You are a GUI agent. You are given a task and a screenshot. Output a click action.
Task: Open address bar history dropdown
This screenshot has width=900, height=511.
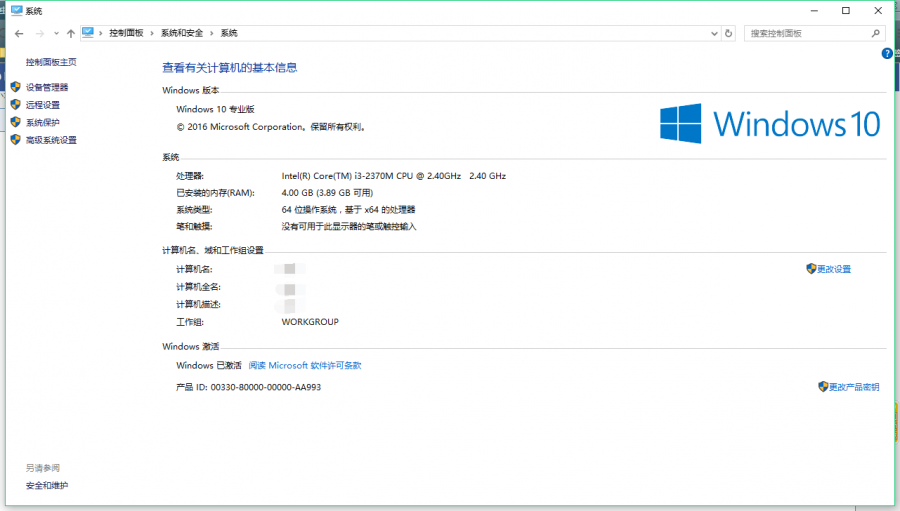(715, 33)
